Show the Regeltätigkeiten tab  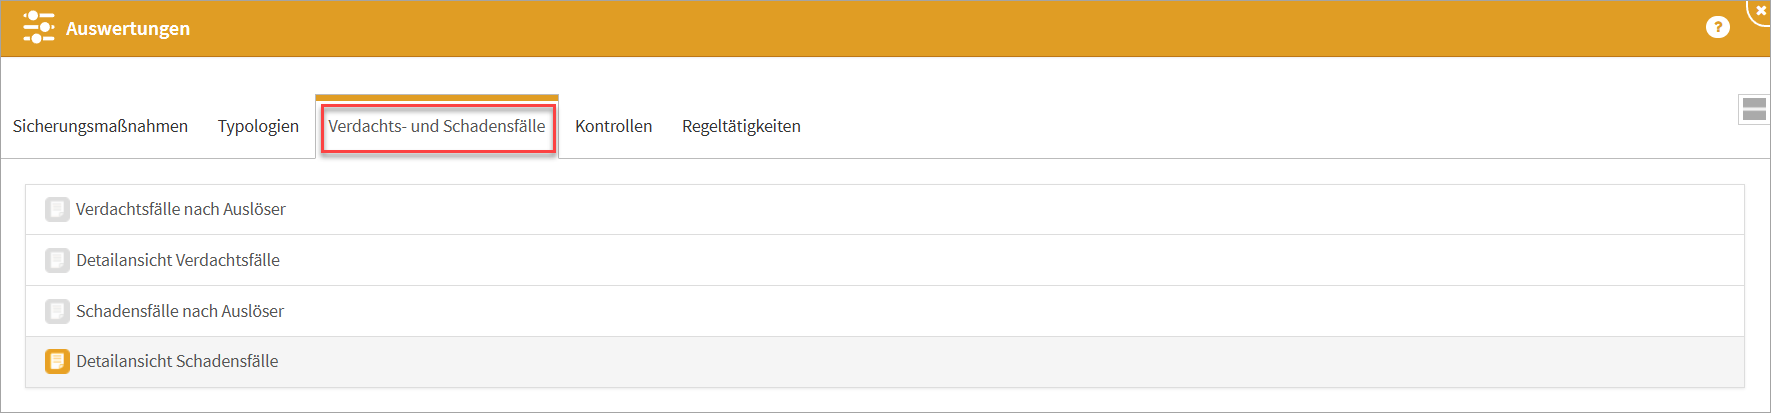741,126
